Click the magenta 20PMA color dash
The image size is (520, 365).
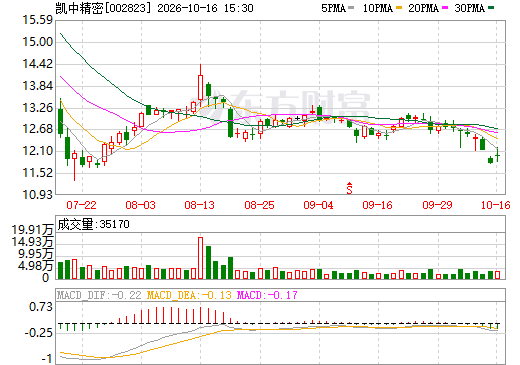(445, 7)
